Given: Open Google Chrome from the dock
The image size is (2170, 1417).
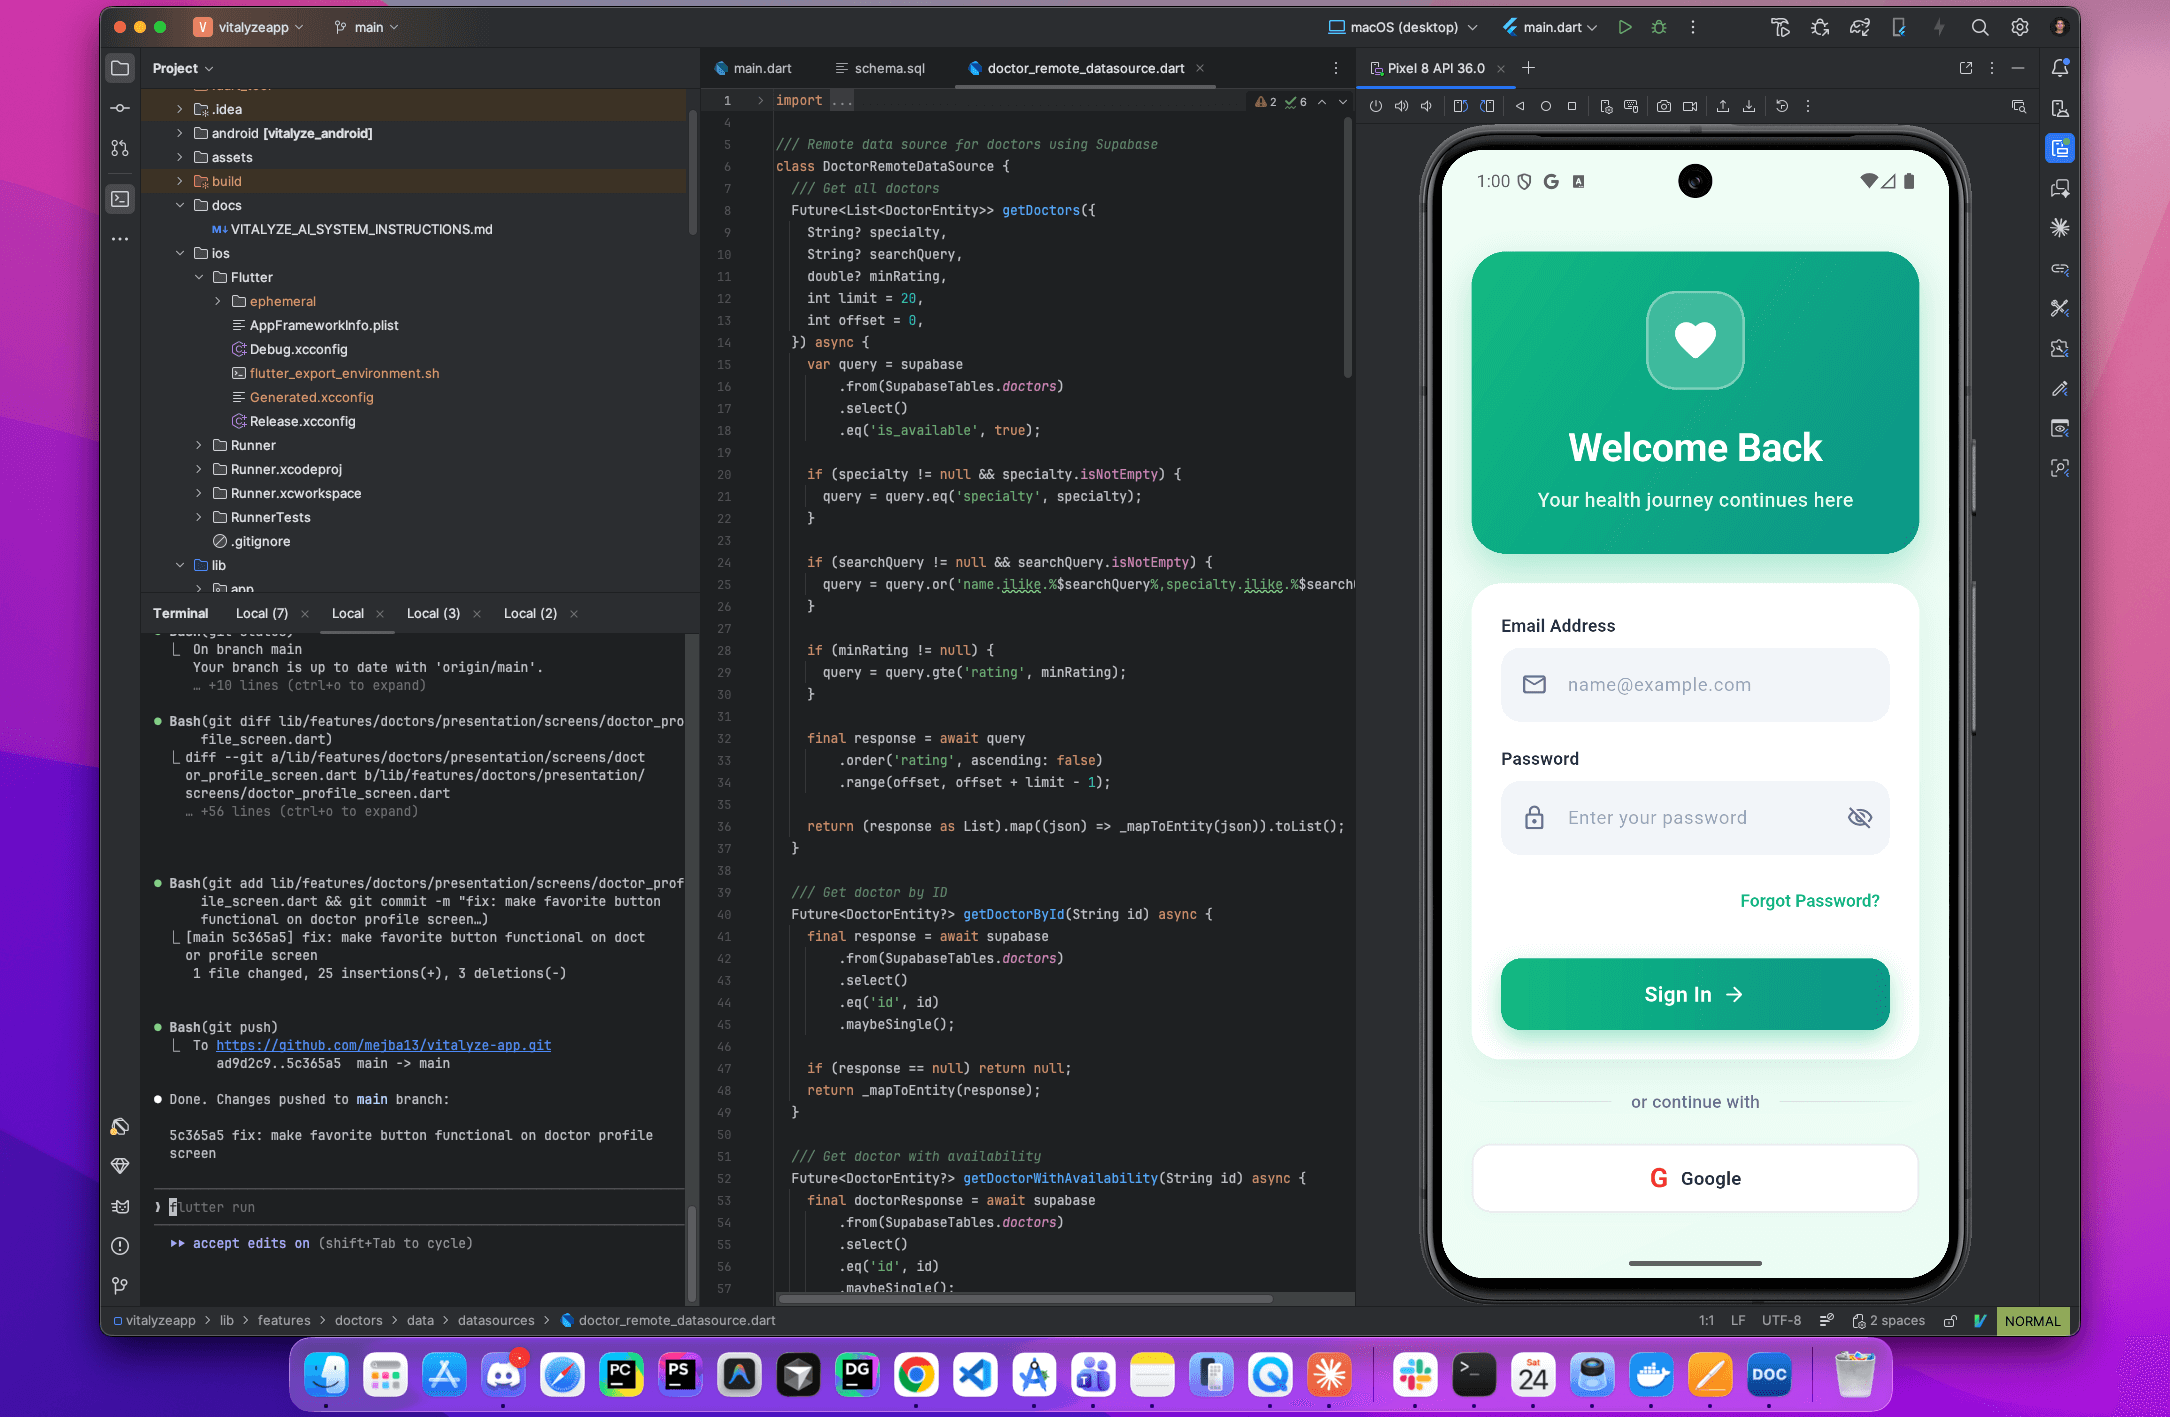Looking at the screenshot, I should coord(916,1375).
